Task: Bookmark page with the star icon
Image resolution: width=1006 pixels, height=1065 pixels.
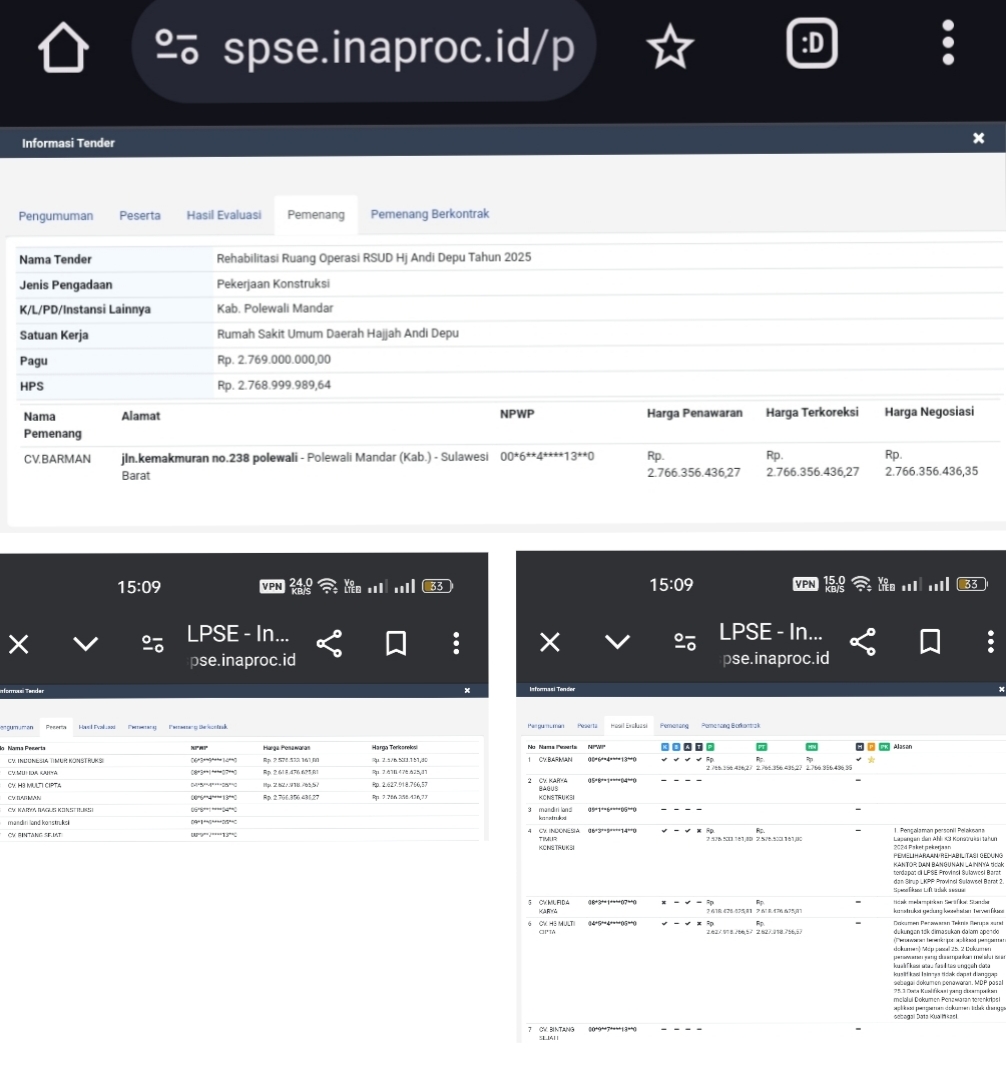Action: click(x=669, y=48)
